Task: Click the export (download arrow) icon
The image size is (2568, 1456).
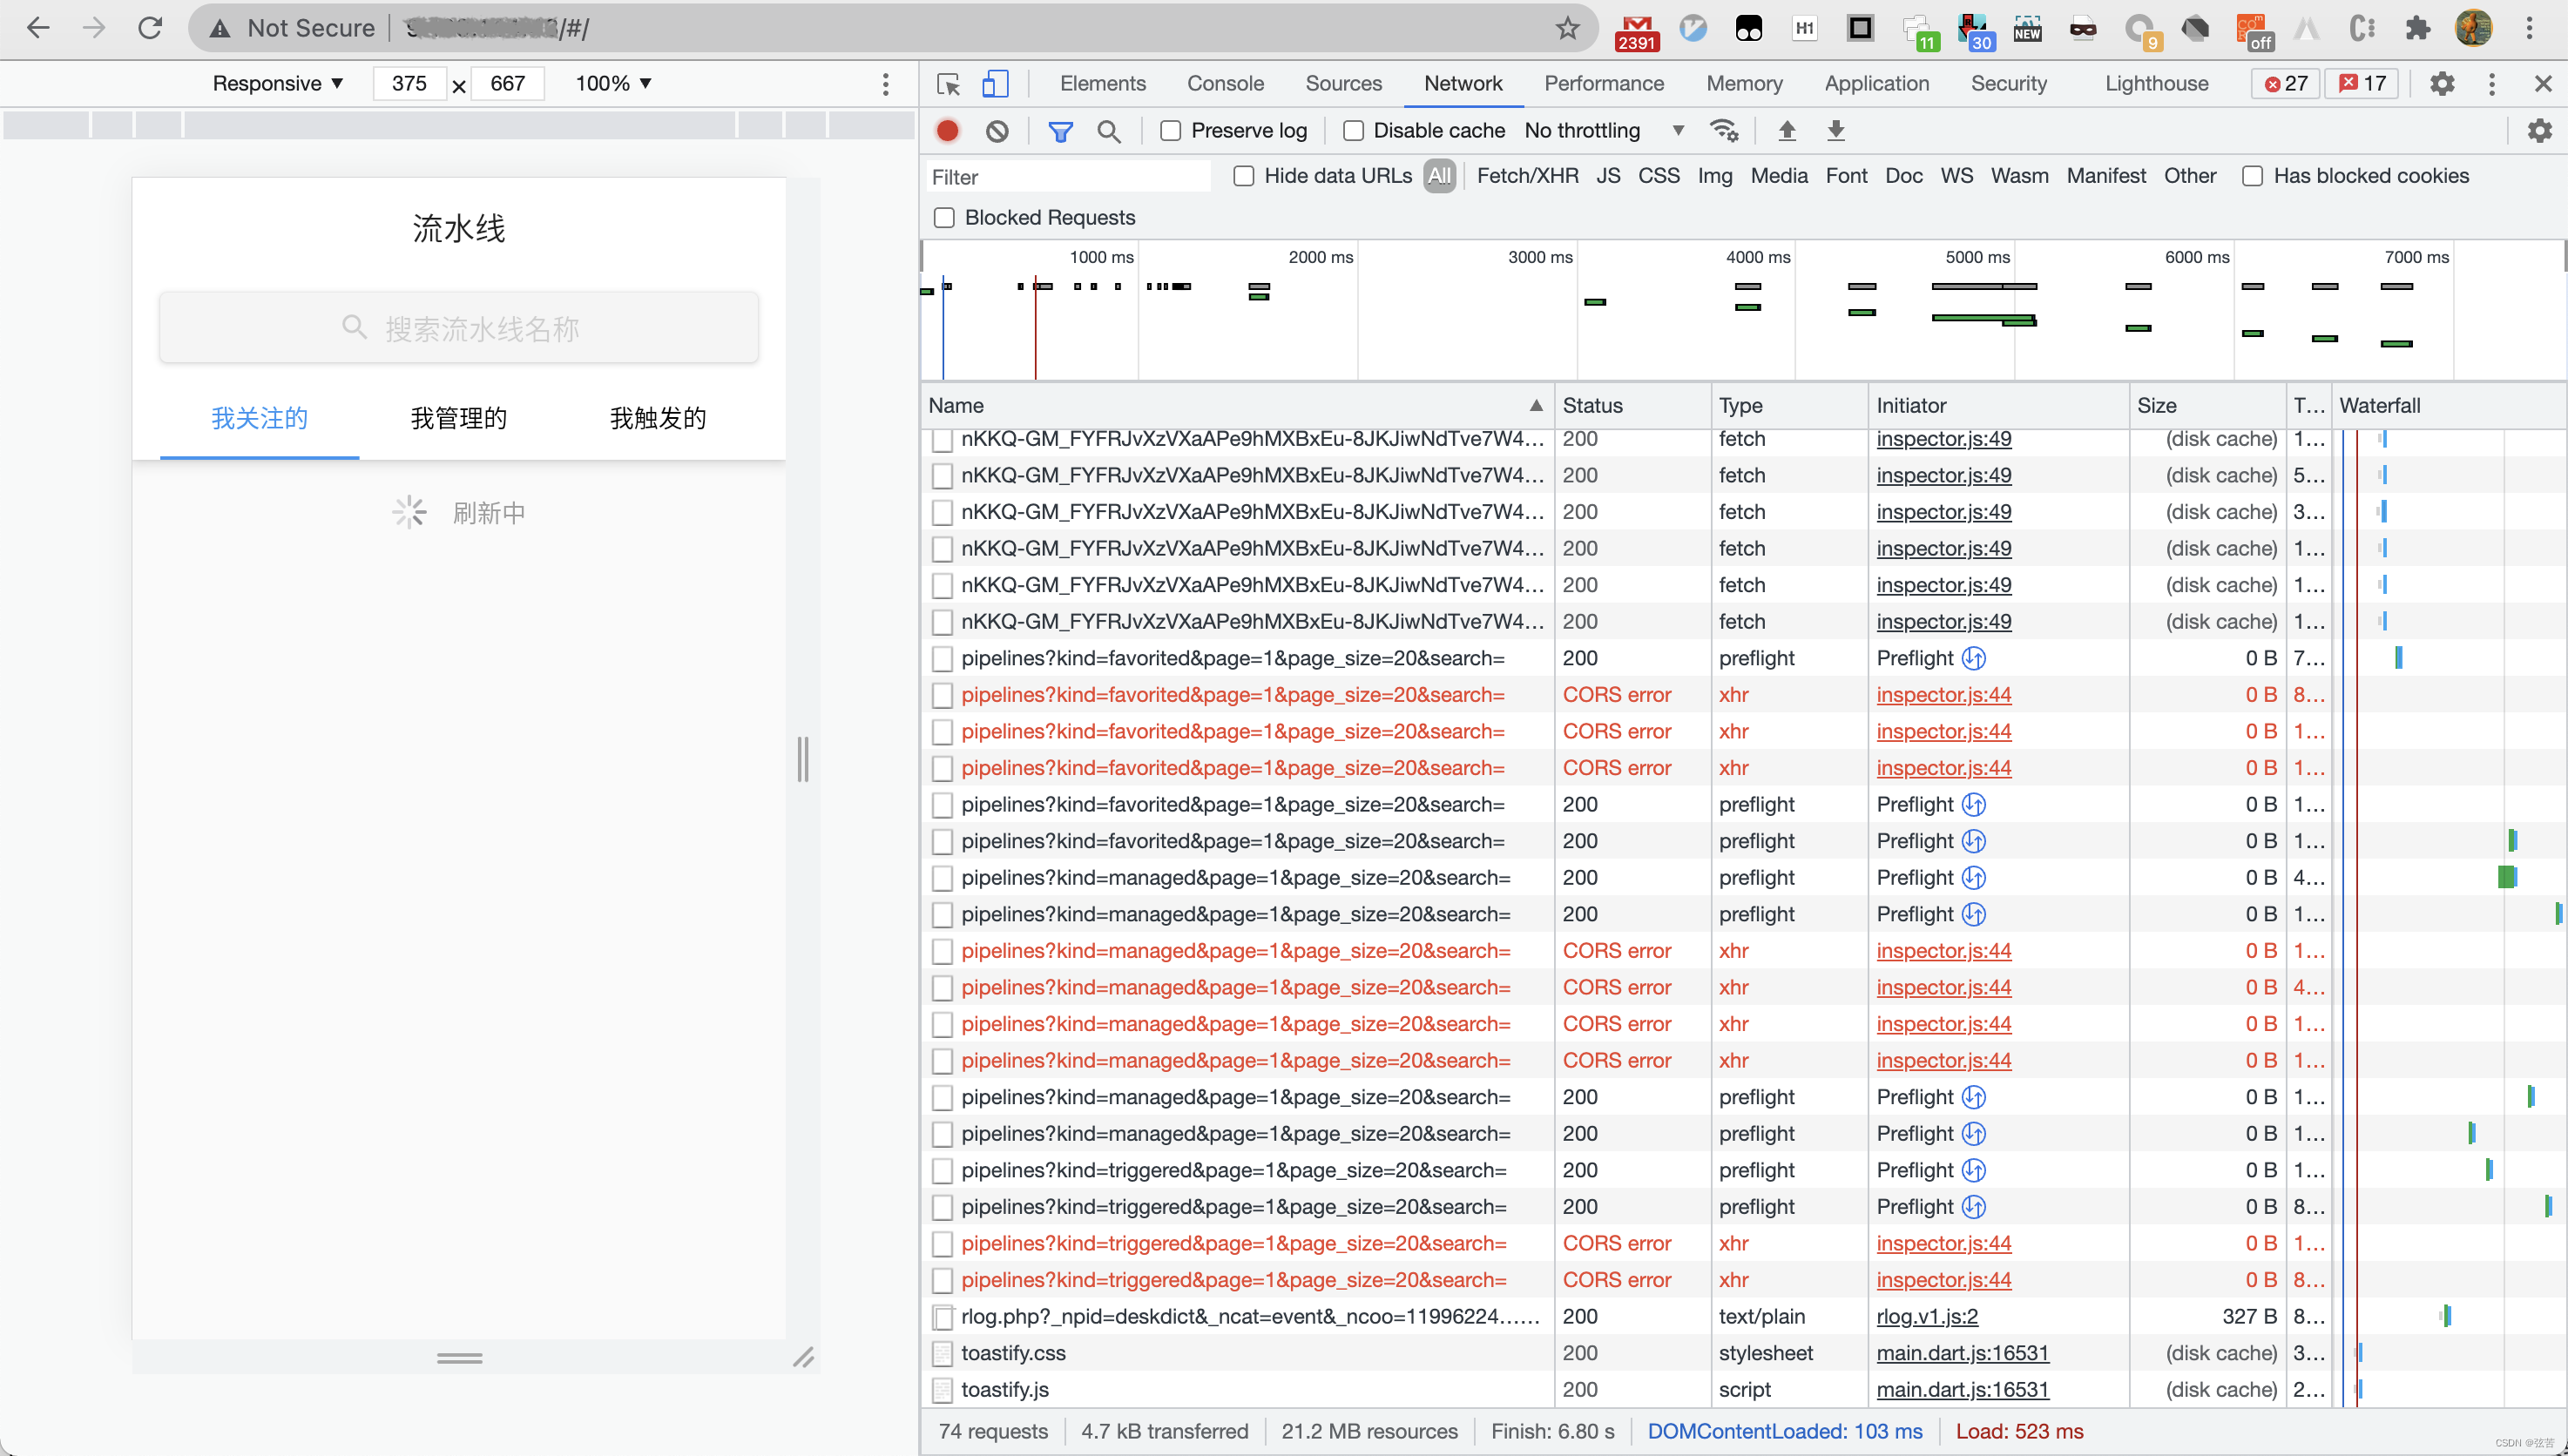Action: [x=1835, y=131]
